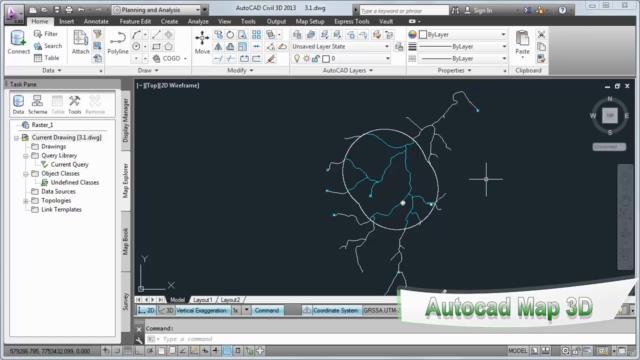Click the Object Color wheel swatch
This screenshot has width=640, height=360.
413,35
